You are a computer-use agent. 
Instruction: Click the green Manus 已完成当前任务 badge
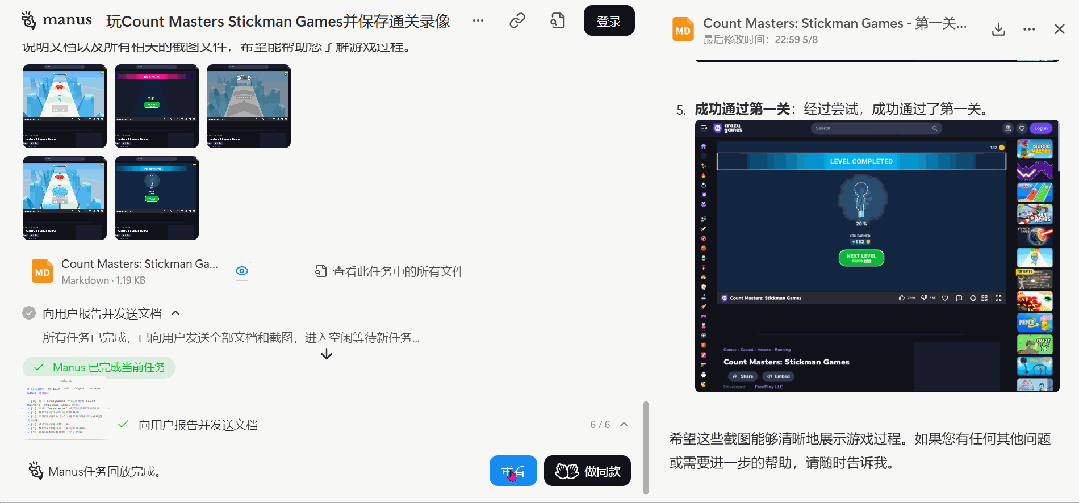[99, 367]
